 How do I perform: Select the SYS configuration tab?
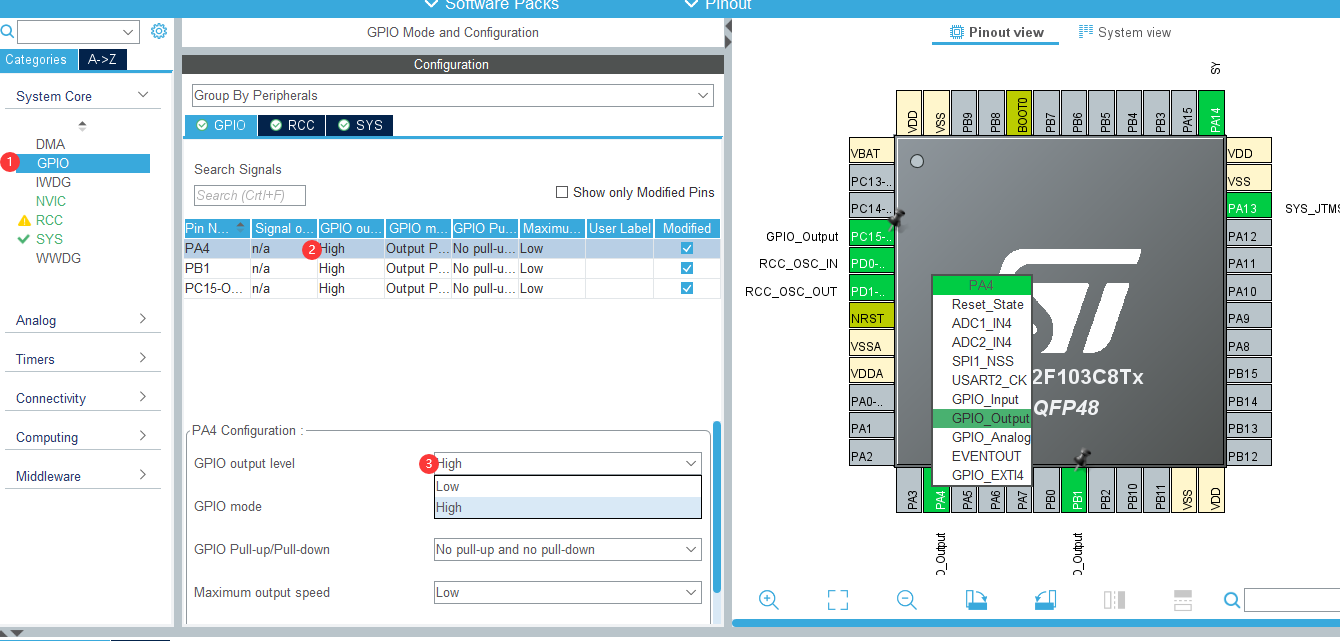pos(359,125)
